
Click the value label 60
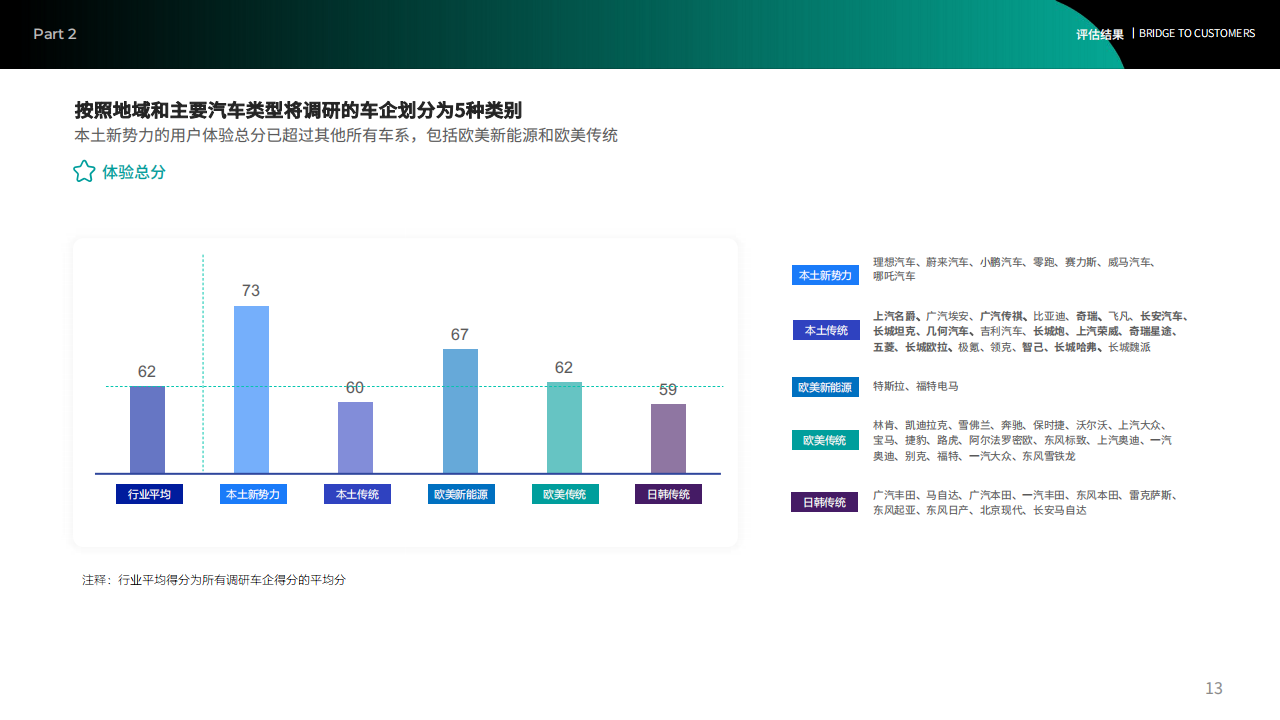click(x=355, y=387)
